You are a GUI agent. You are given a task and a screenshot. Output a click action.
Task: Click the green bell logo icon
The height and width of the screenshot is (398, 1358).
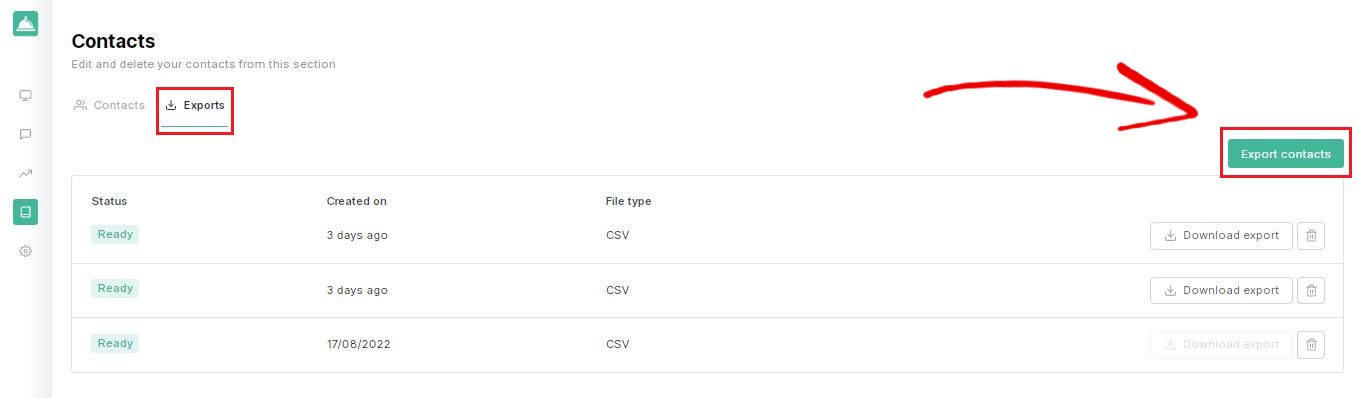coord(26,24)
